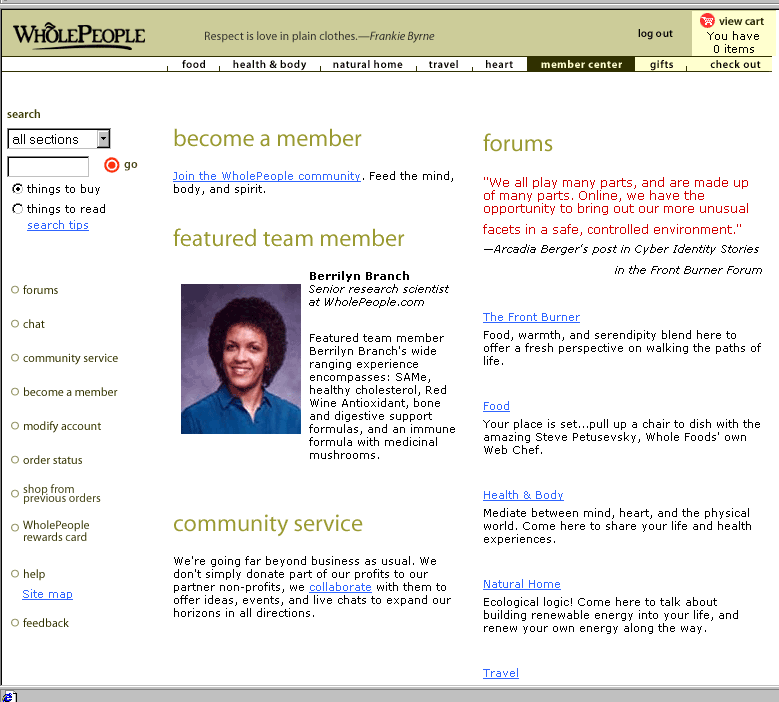Click view cart text
The height and width of the screenshot is (702, 779).
point(741,21)
